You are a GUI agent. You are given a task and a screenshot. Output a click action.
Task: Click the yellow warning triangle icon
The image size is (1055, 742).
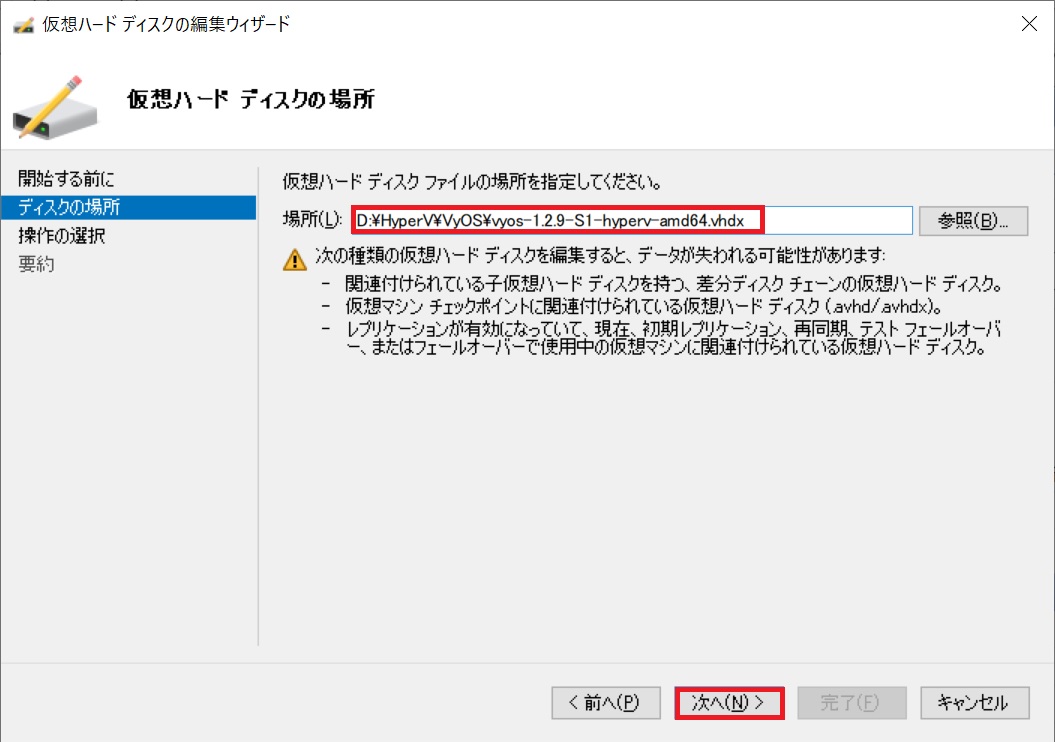(x=295, y=260)
